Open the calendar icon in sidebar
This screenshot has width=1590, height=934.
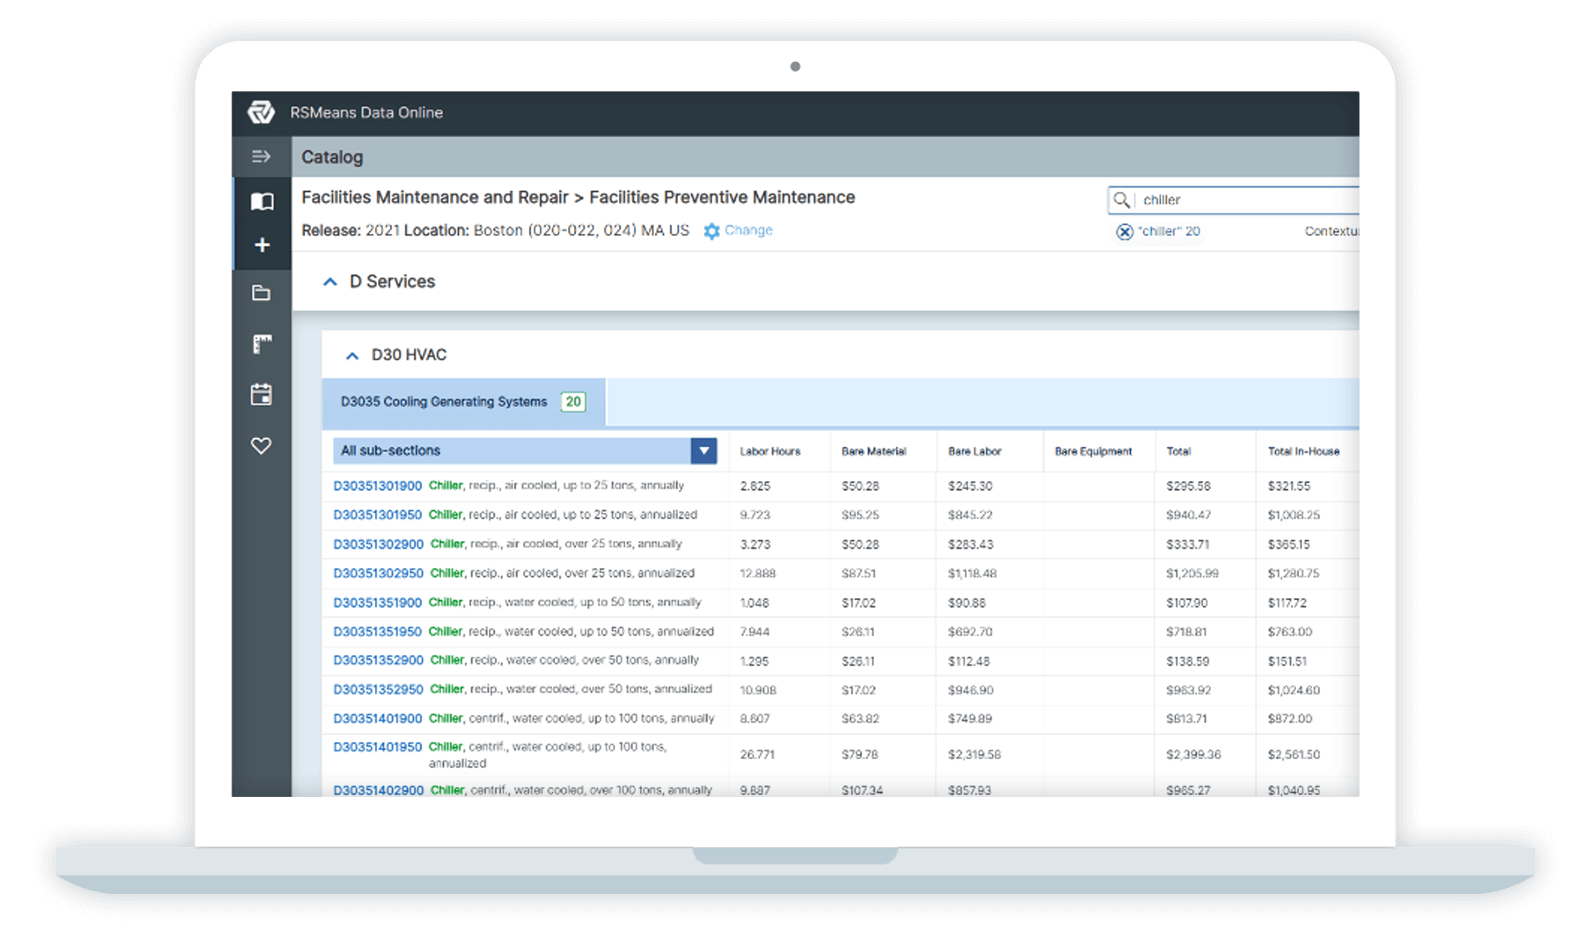coord(261,394)
